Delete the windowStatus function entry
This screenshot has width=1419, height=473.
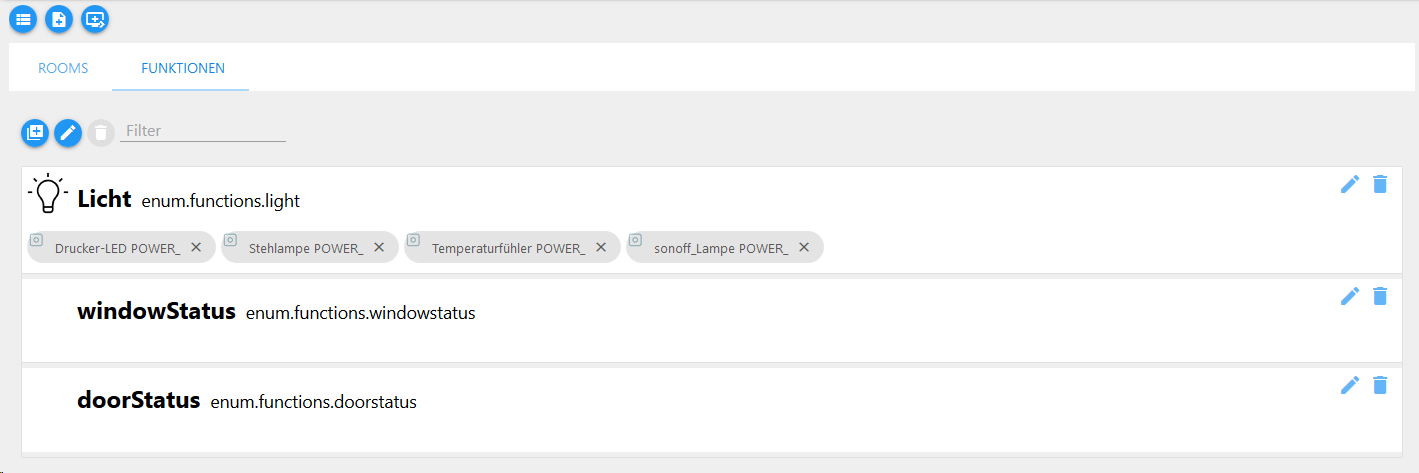1380,296
